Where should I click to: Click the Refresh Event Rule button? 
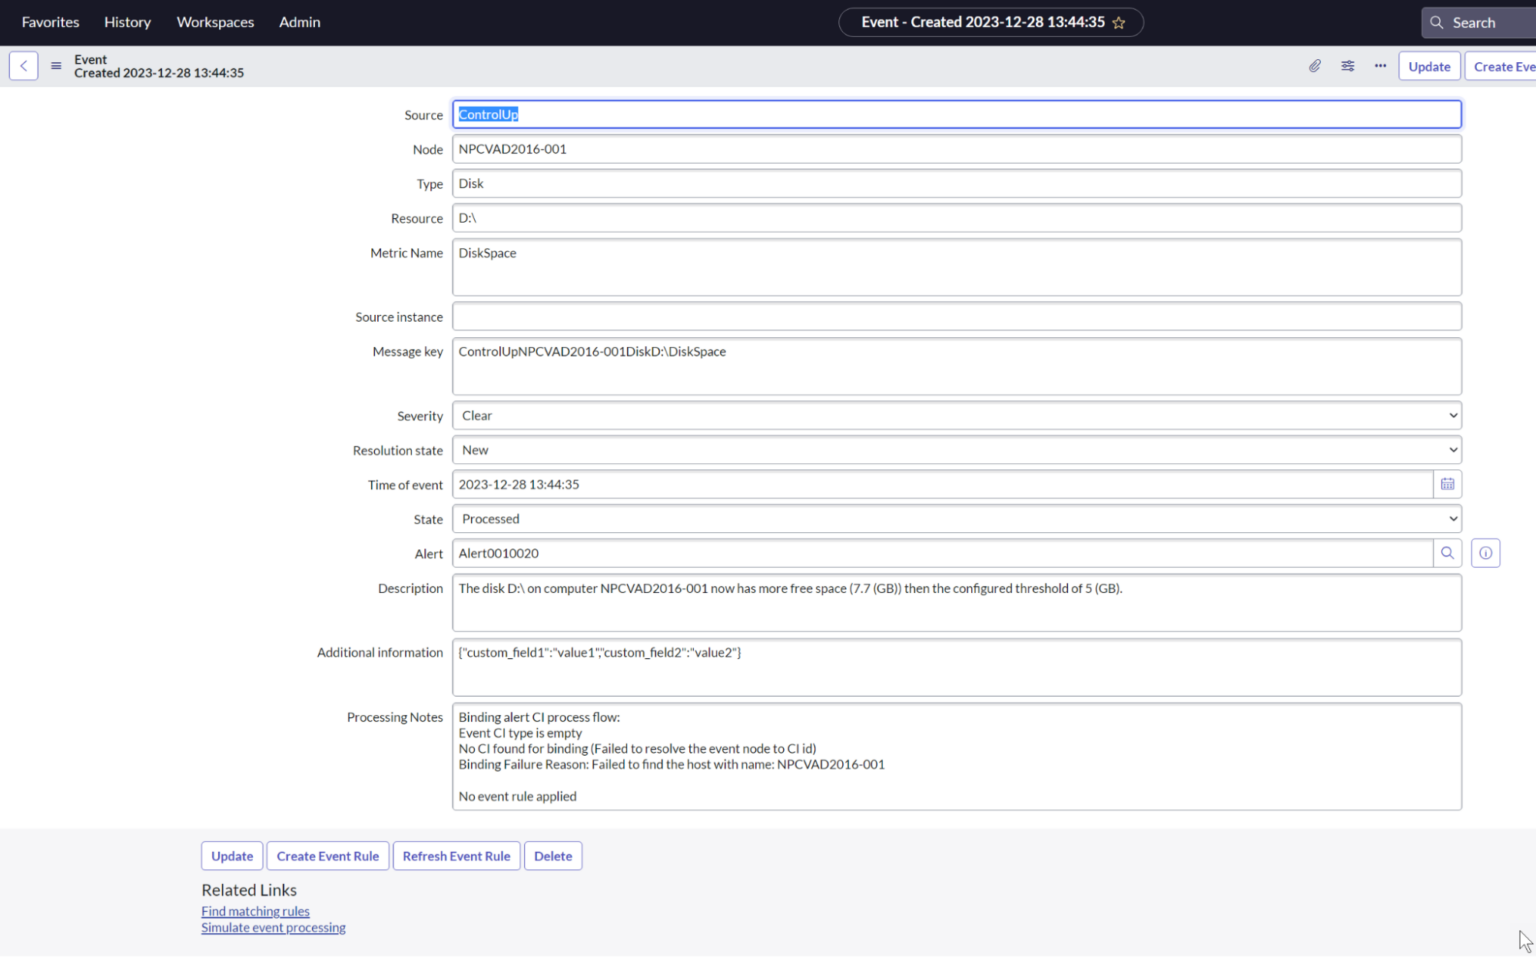456,856
